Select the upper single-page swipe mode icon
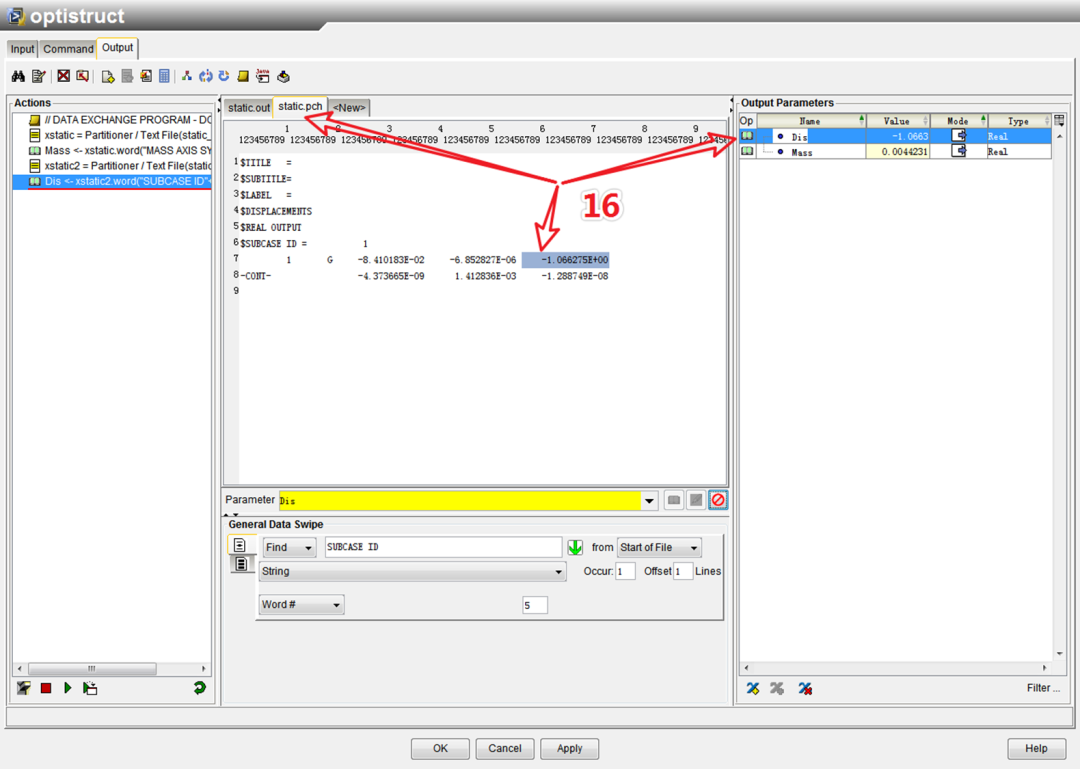 coord(240,545)
